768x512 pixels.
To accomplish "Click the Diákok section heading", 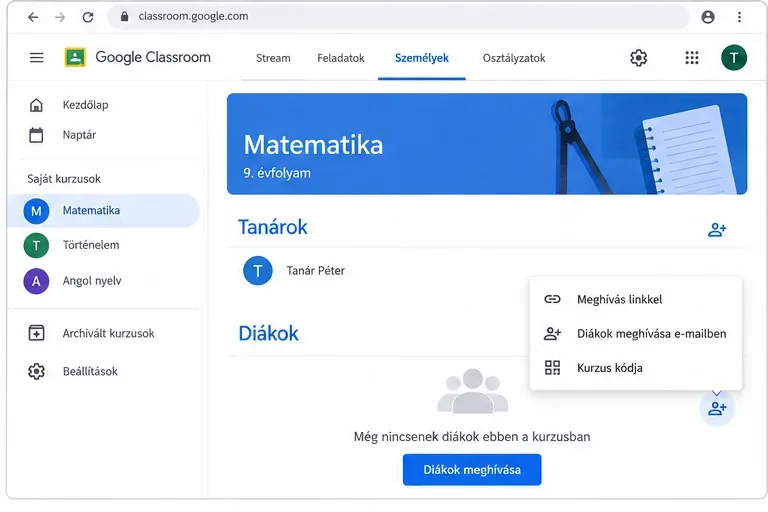I will (x=268, y=334).
